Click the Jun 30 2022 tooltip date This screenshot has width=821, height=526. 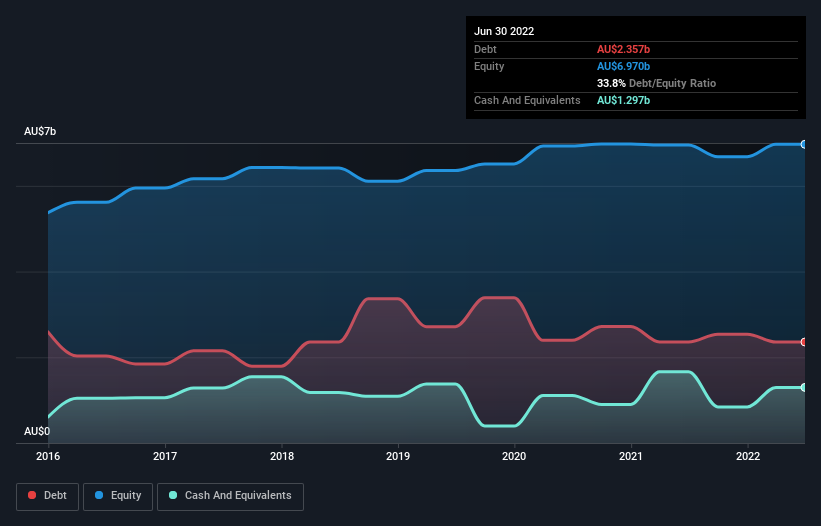(504, 31)
